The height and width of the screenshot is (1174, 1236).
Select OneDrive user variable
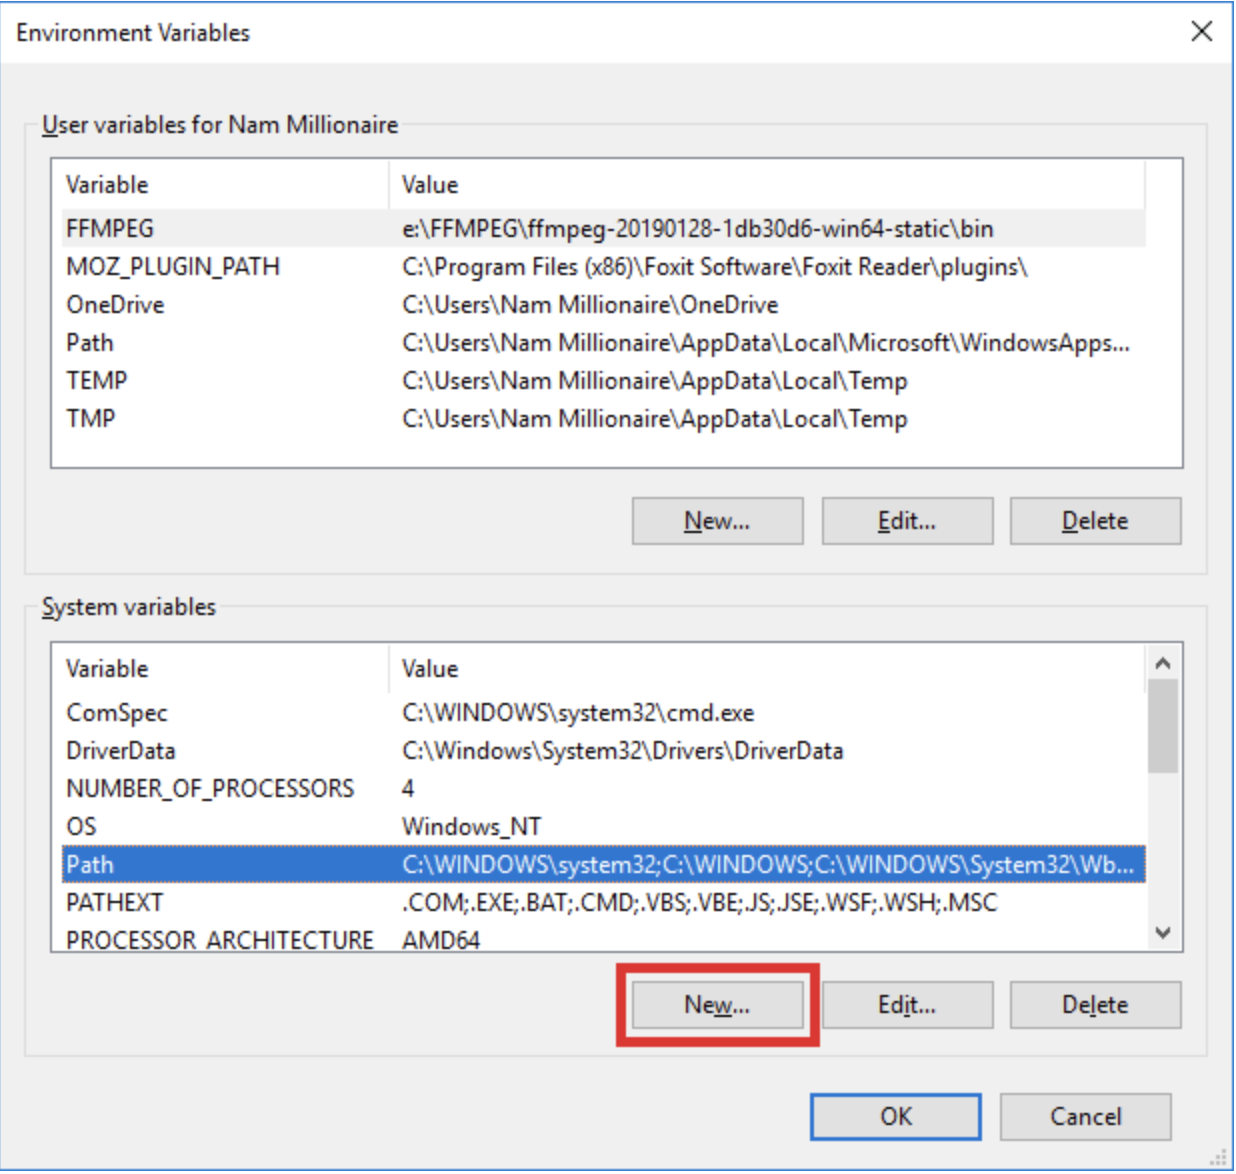point(604,304)
